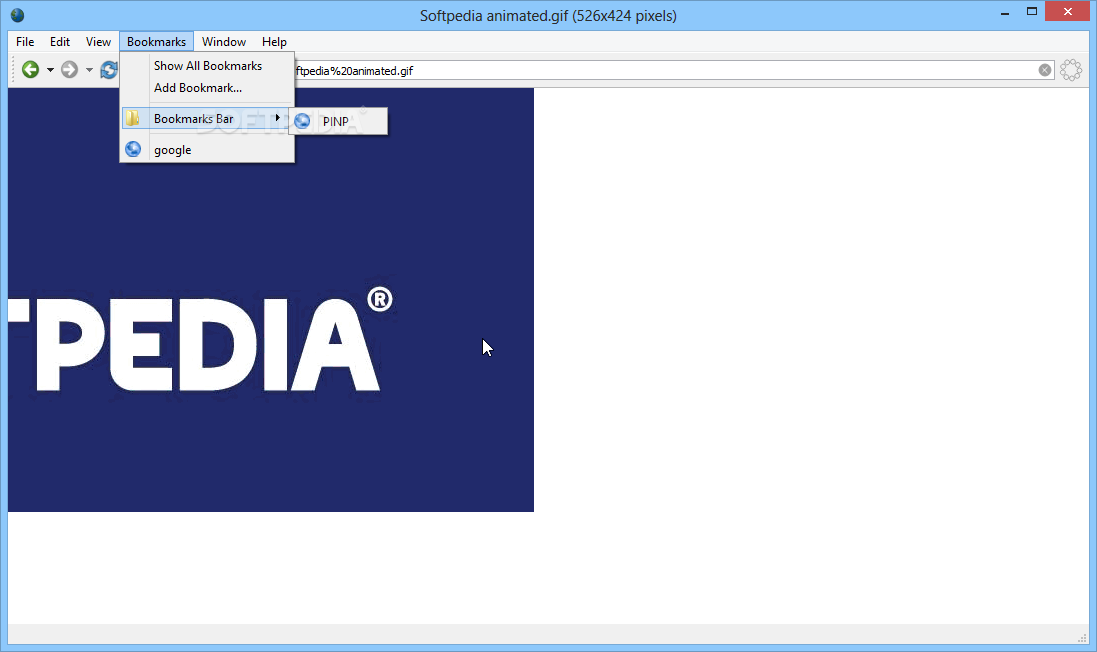Viewport: 1097px width, 652px height.
Task: Click the globe icon next to google
Action: point(133,149)
